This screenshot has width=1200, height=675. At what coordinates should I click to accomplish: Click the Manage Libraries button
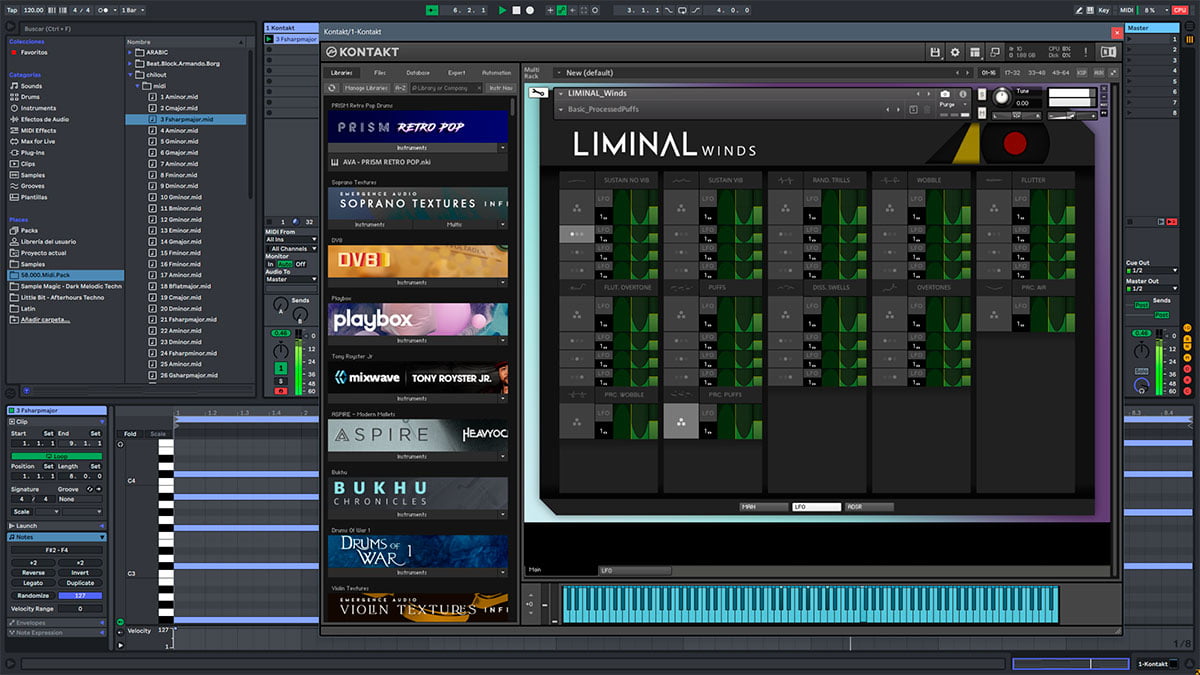click(x=366, y=88)
